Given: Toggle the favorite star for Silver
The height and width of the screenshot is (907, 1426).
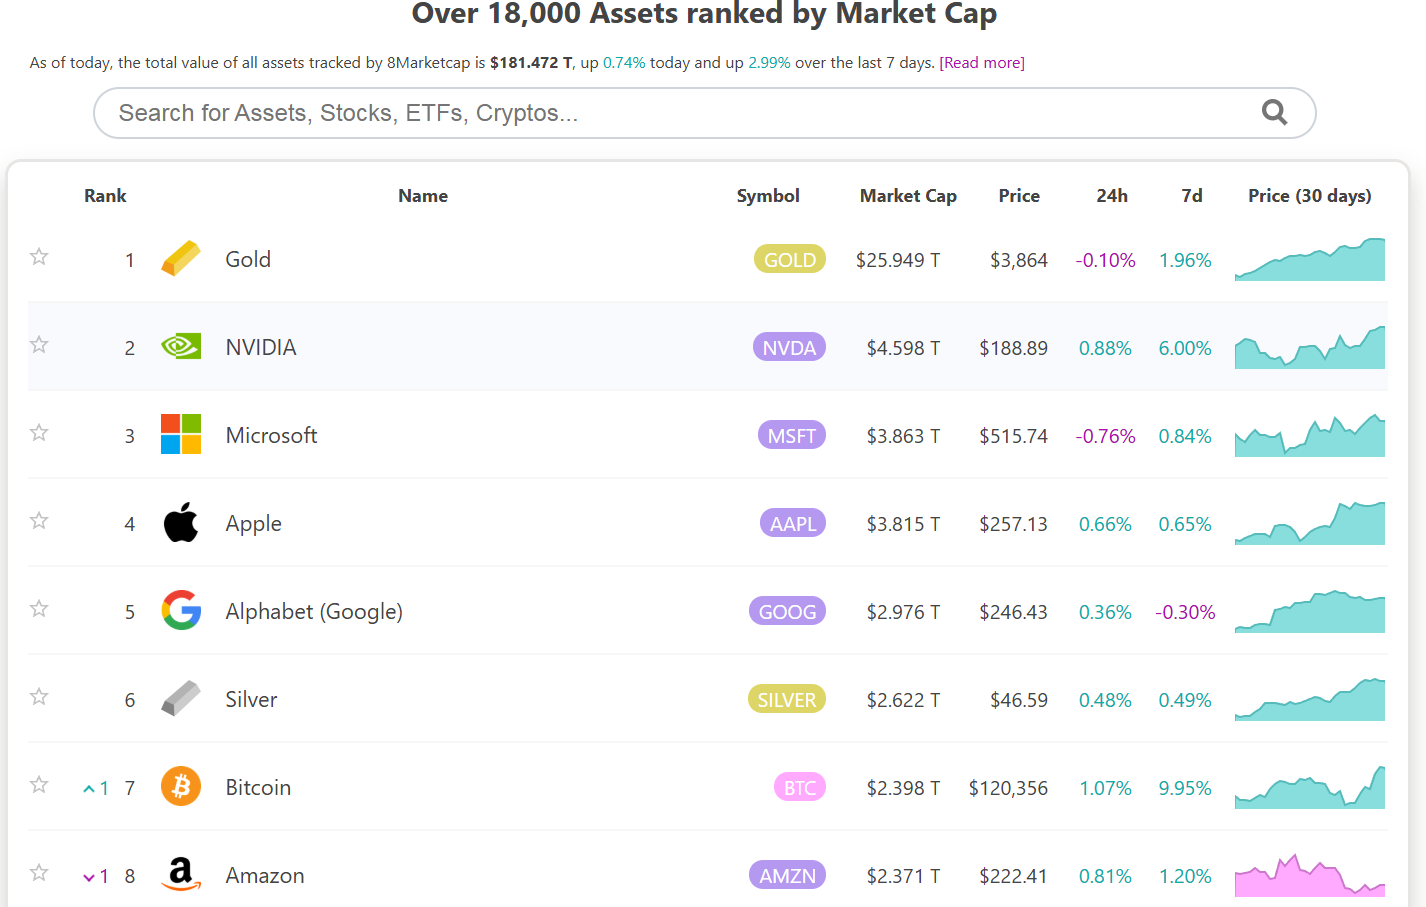Looking at the screenshot, I should point(39,697).
